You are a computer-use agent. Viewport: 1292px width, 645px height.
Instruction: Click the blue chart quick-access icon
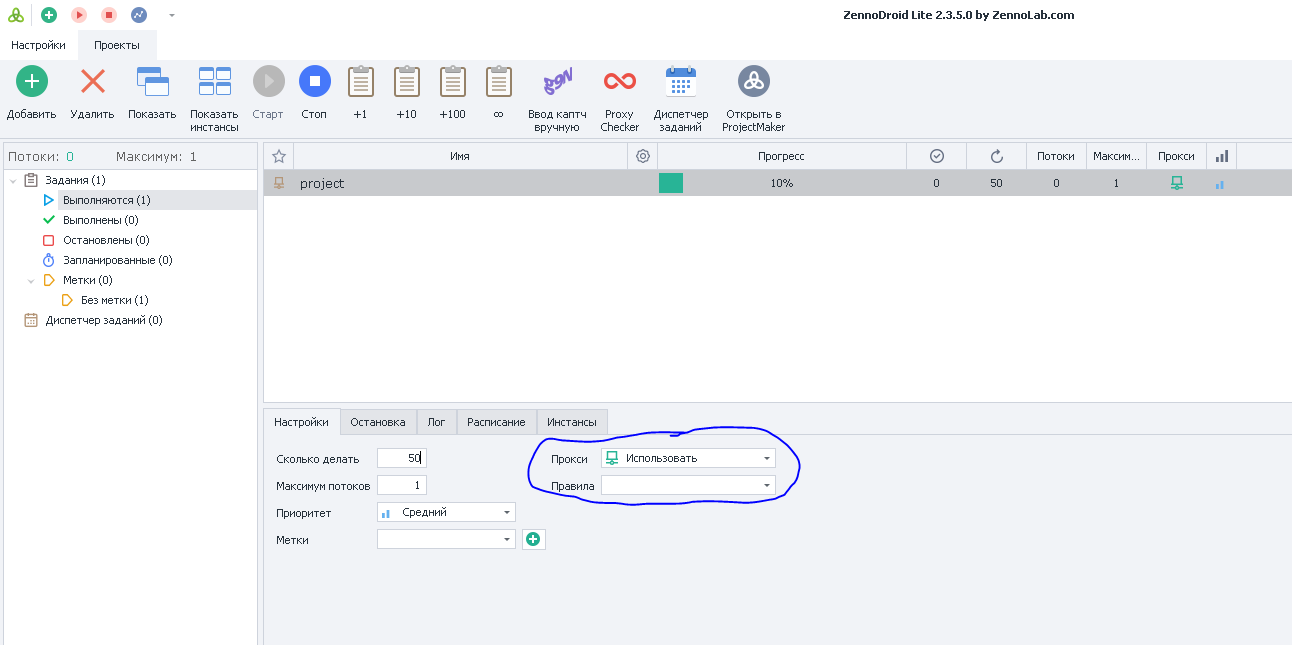(139, 15)
